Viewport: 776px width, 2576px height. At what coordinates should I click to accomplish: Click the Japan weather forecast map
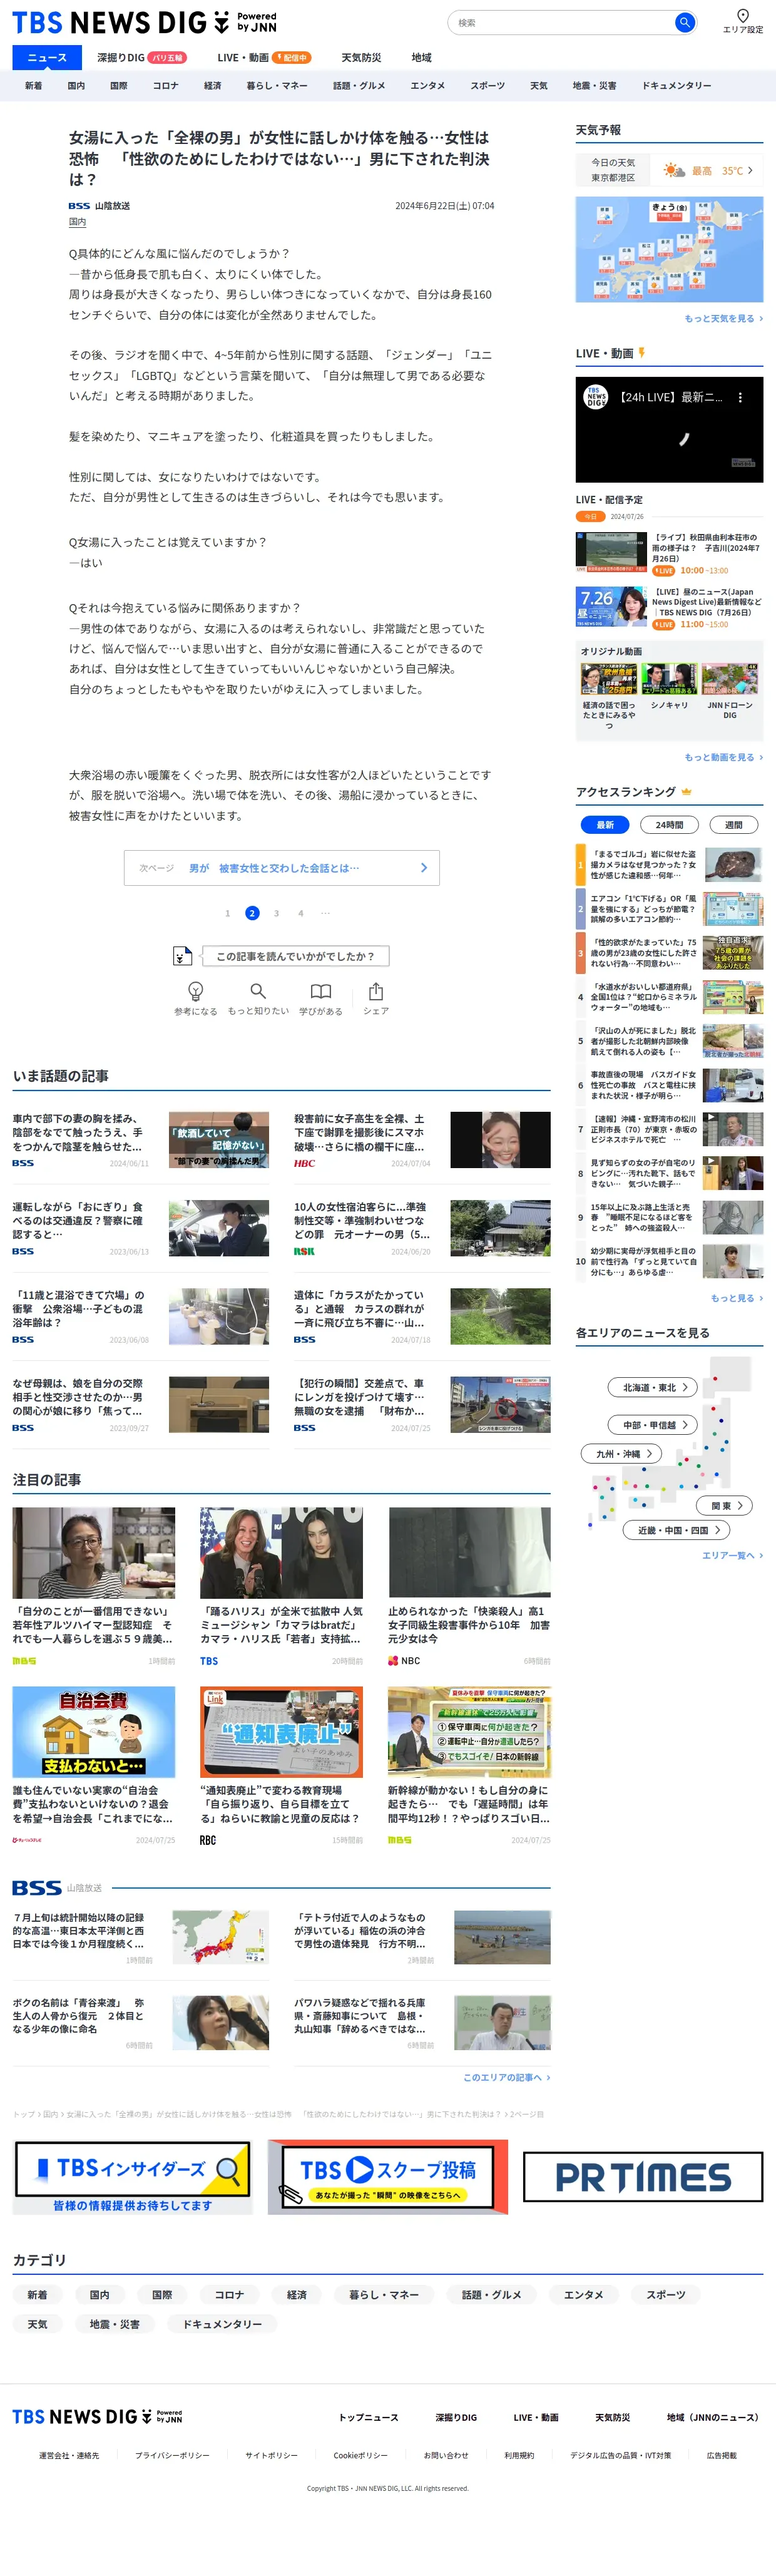[x=669, y=249]
